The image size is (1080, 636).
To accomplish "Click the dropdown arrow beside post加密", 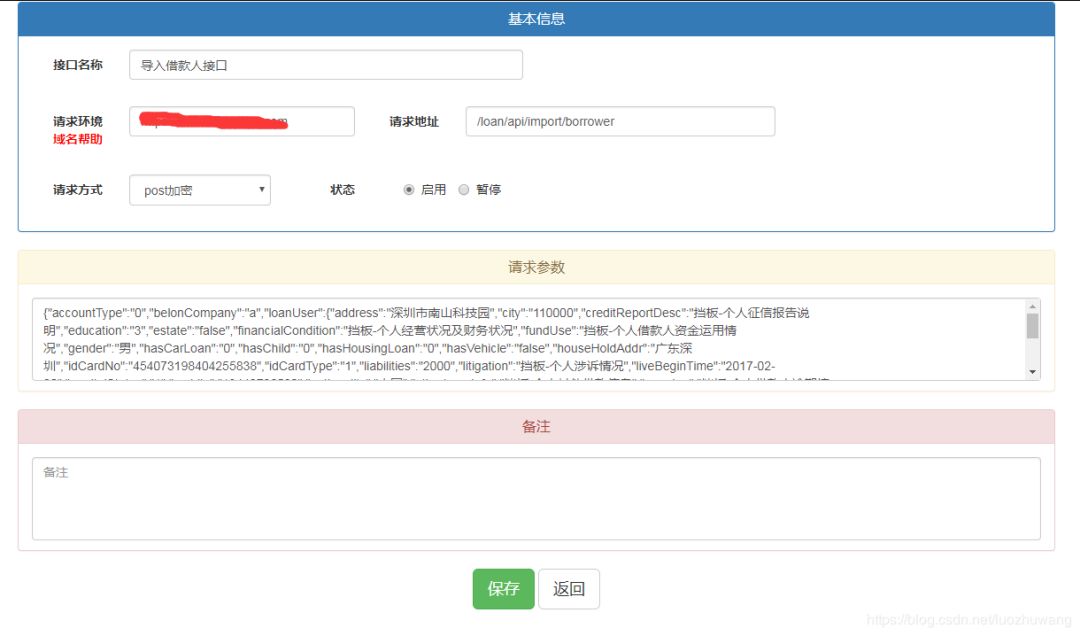I will (x=261, y=189).
